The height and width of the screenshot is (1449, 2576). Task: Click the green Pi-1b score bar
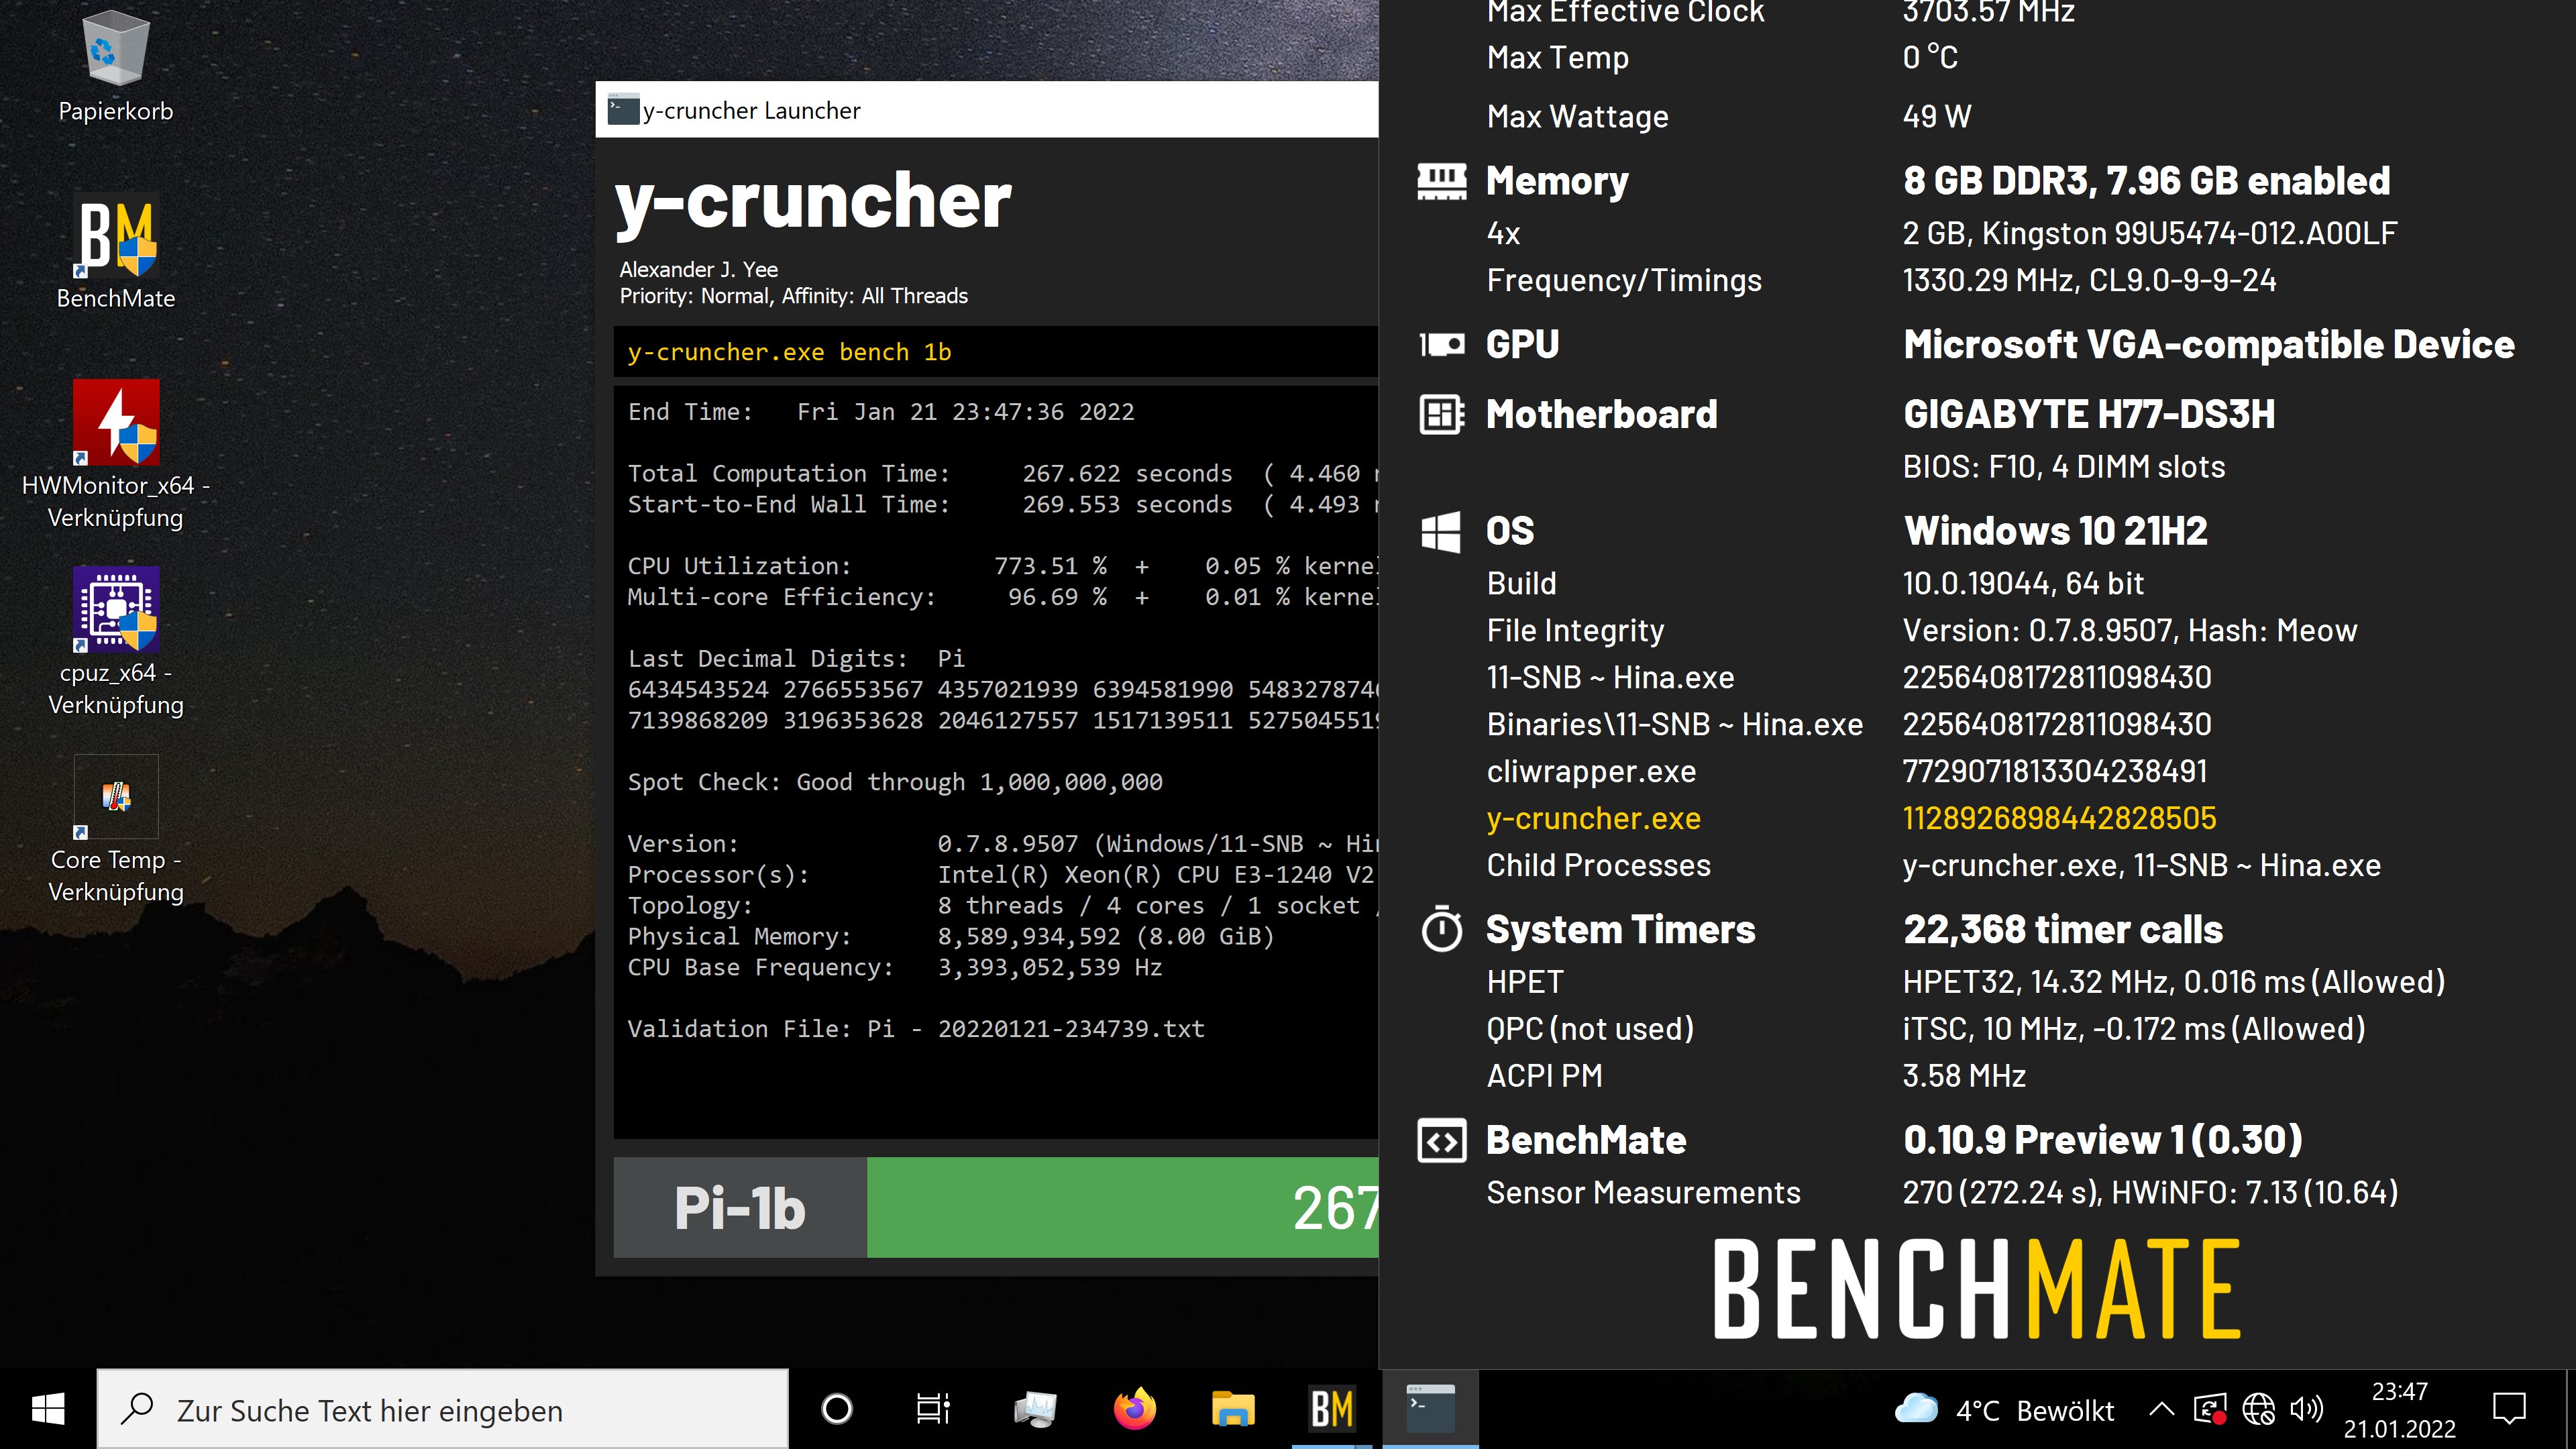[x=1123, y=1207]
